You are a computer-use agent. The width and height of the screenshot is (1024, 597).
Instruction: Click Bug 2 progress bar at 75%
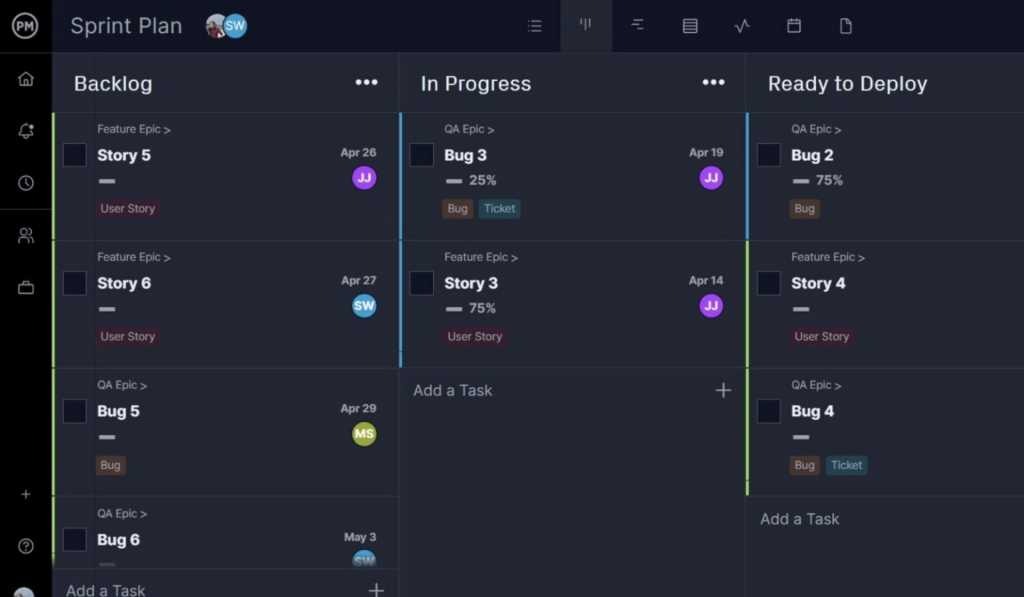pos(801,181)
